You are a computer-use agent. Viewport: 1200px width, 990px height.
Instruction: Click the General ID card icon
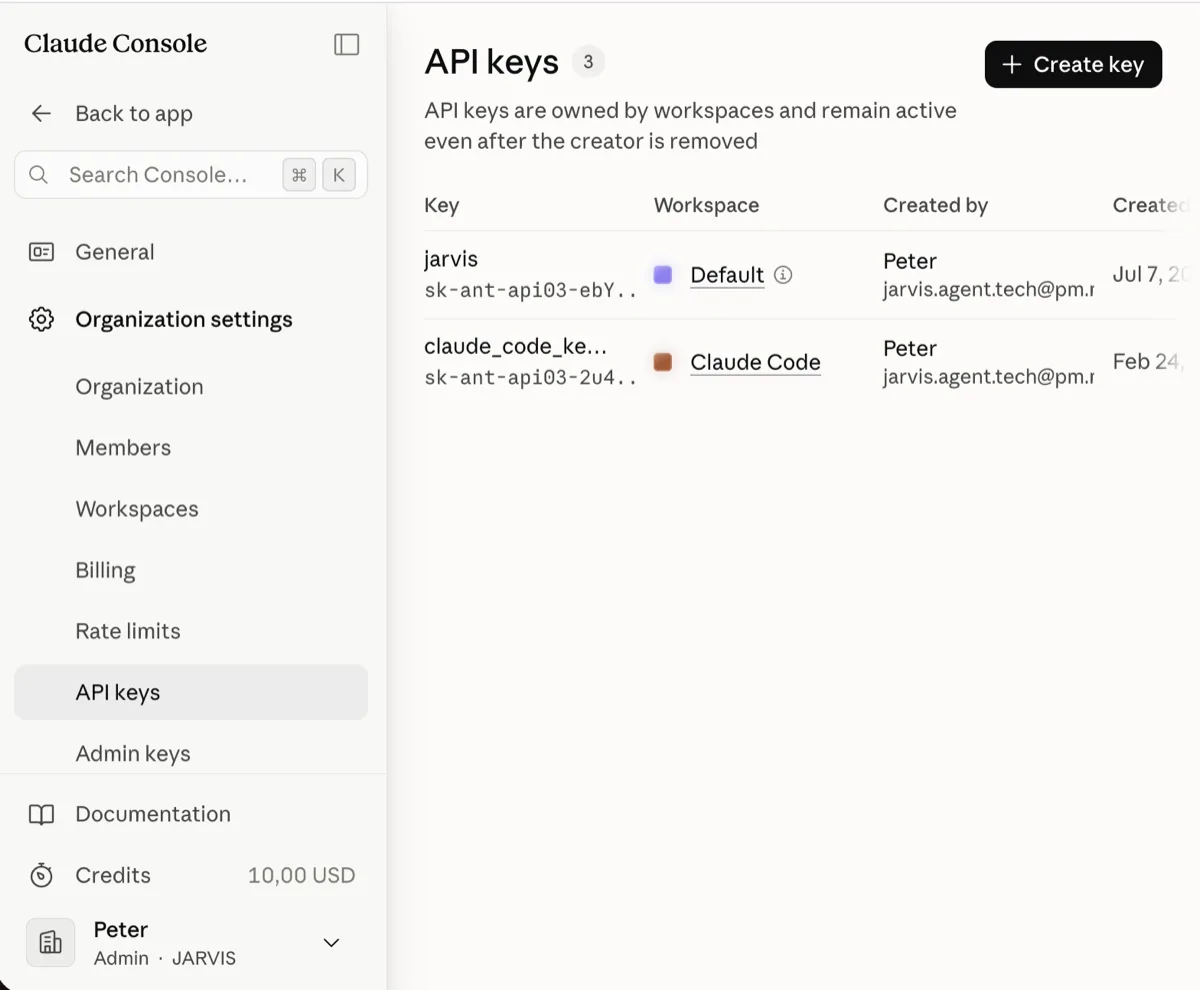click(41, 252)
